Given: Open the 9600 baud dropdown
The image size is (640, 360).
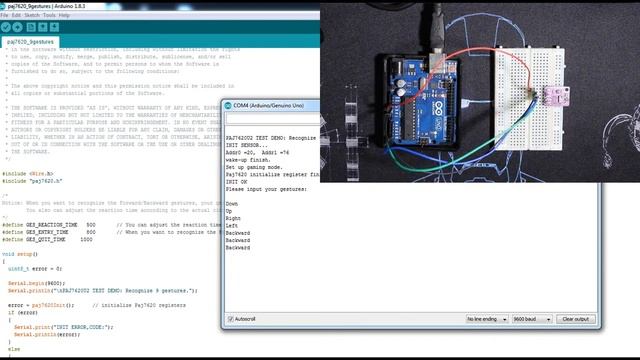Looking at the screenshot, I should tap(532, 319).
